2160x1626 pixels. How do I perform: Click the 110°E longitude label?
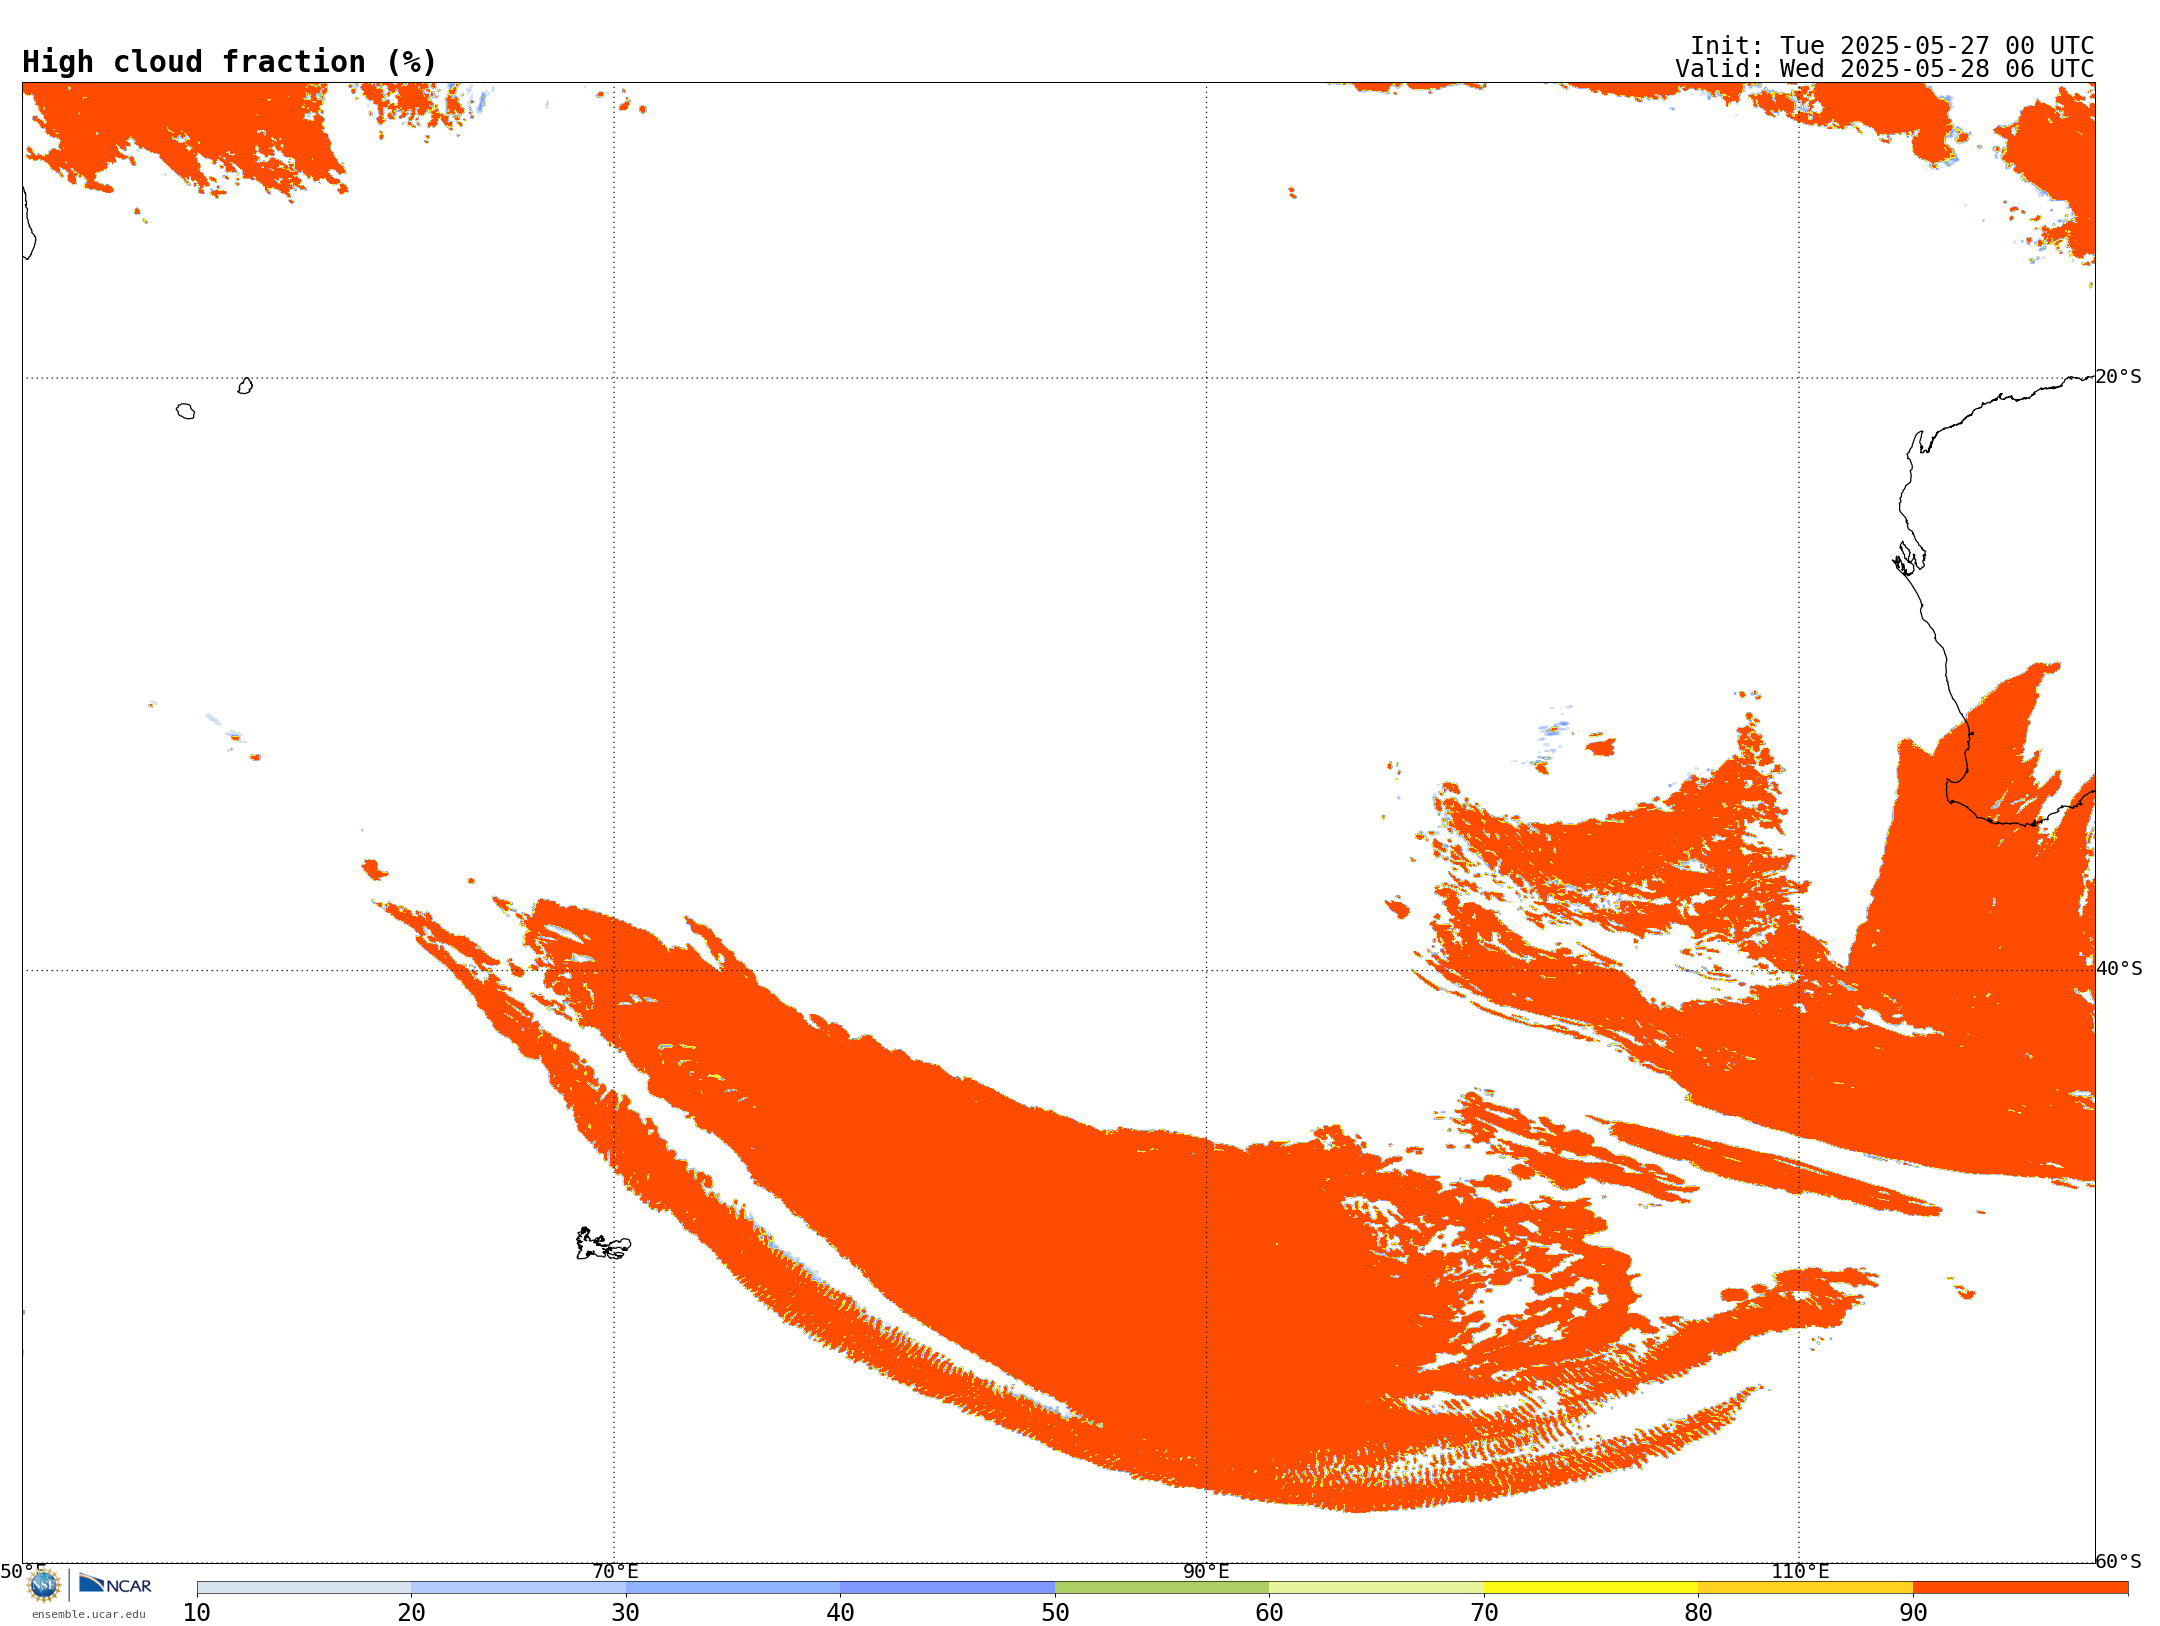(1800, 1572)
